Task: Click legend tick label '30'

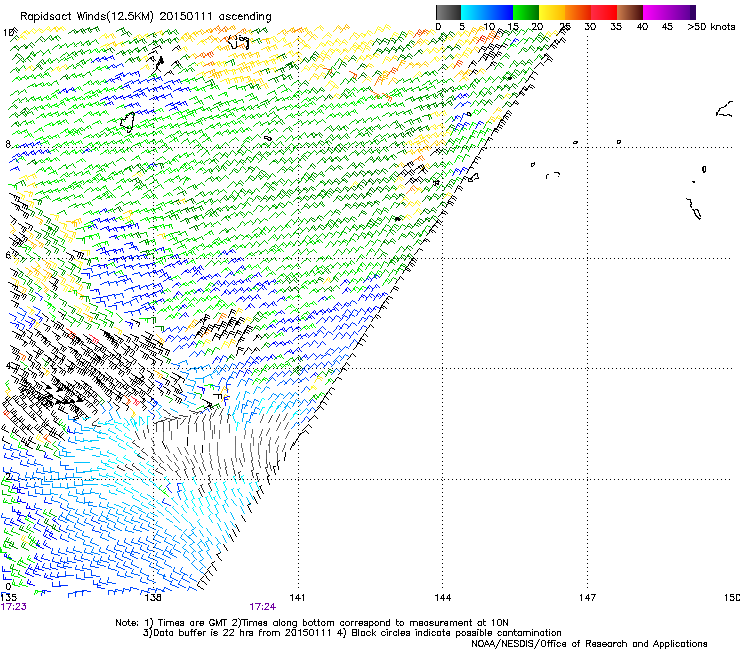Action: click(590, 27)
